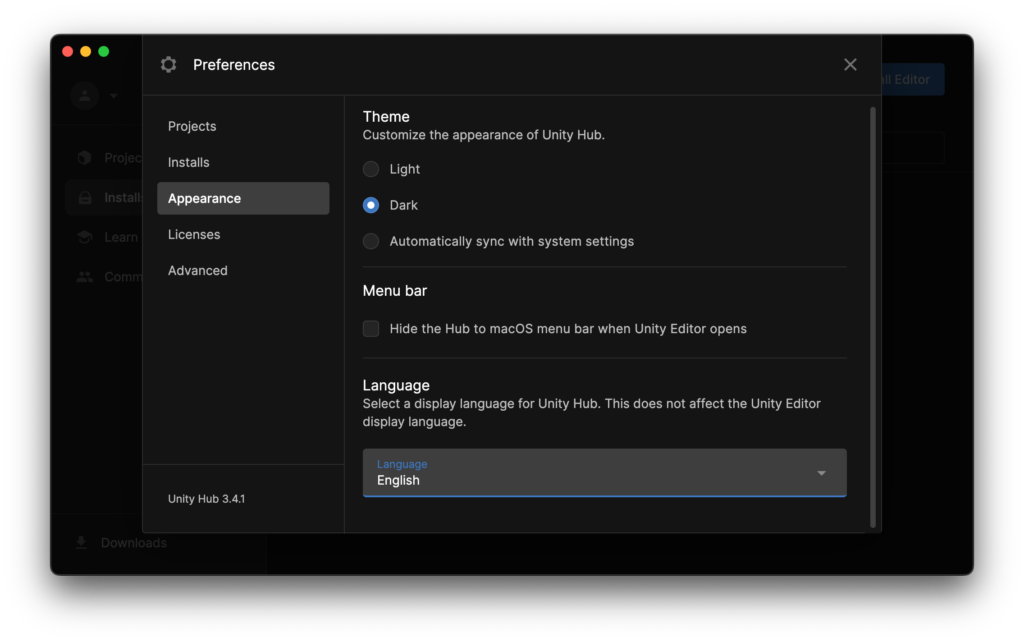Click the yellow minimize window button
The image size is (1024, 642).
click(x=86, y=52)
